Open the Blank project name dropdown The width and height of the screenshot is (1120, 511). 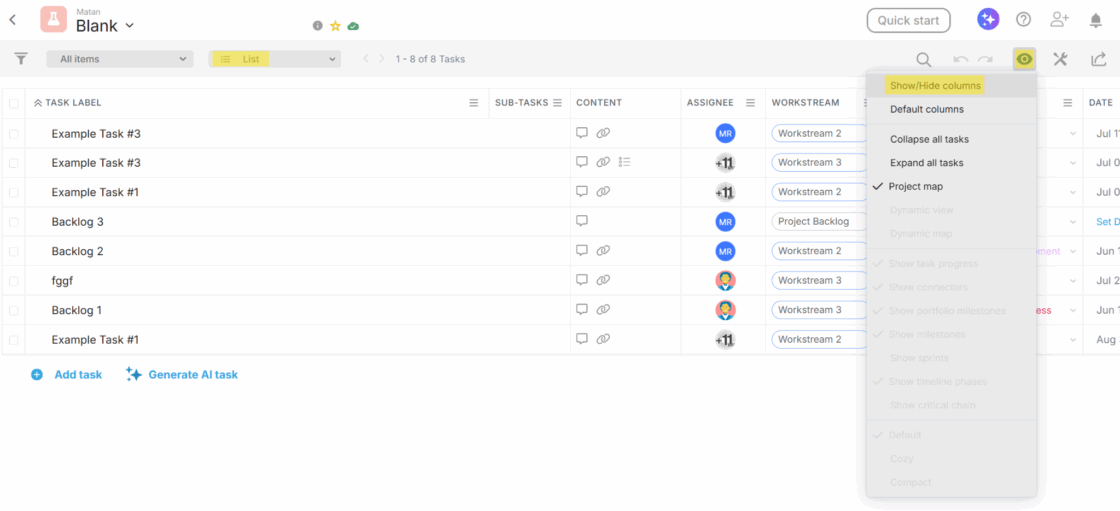point(105,26)
